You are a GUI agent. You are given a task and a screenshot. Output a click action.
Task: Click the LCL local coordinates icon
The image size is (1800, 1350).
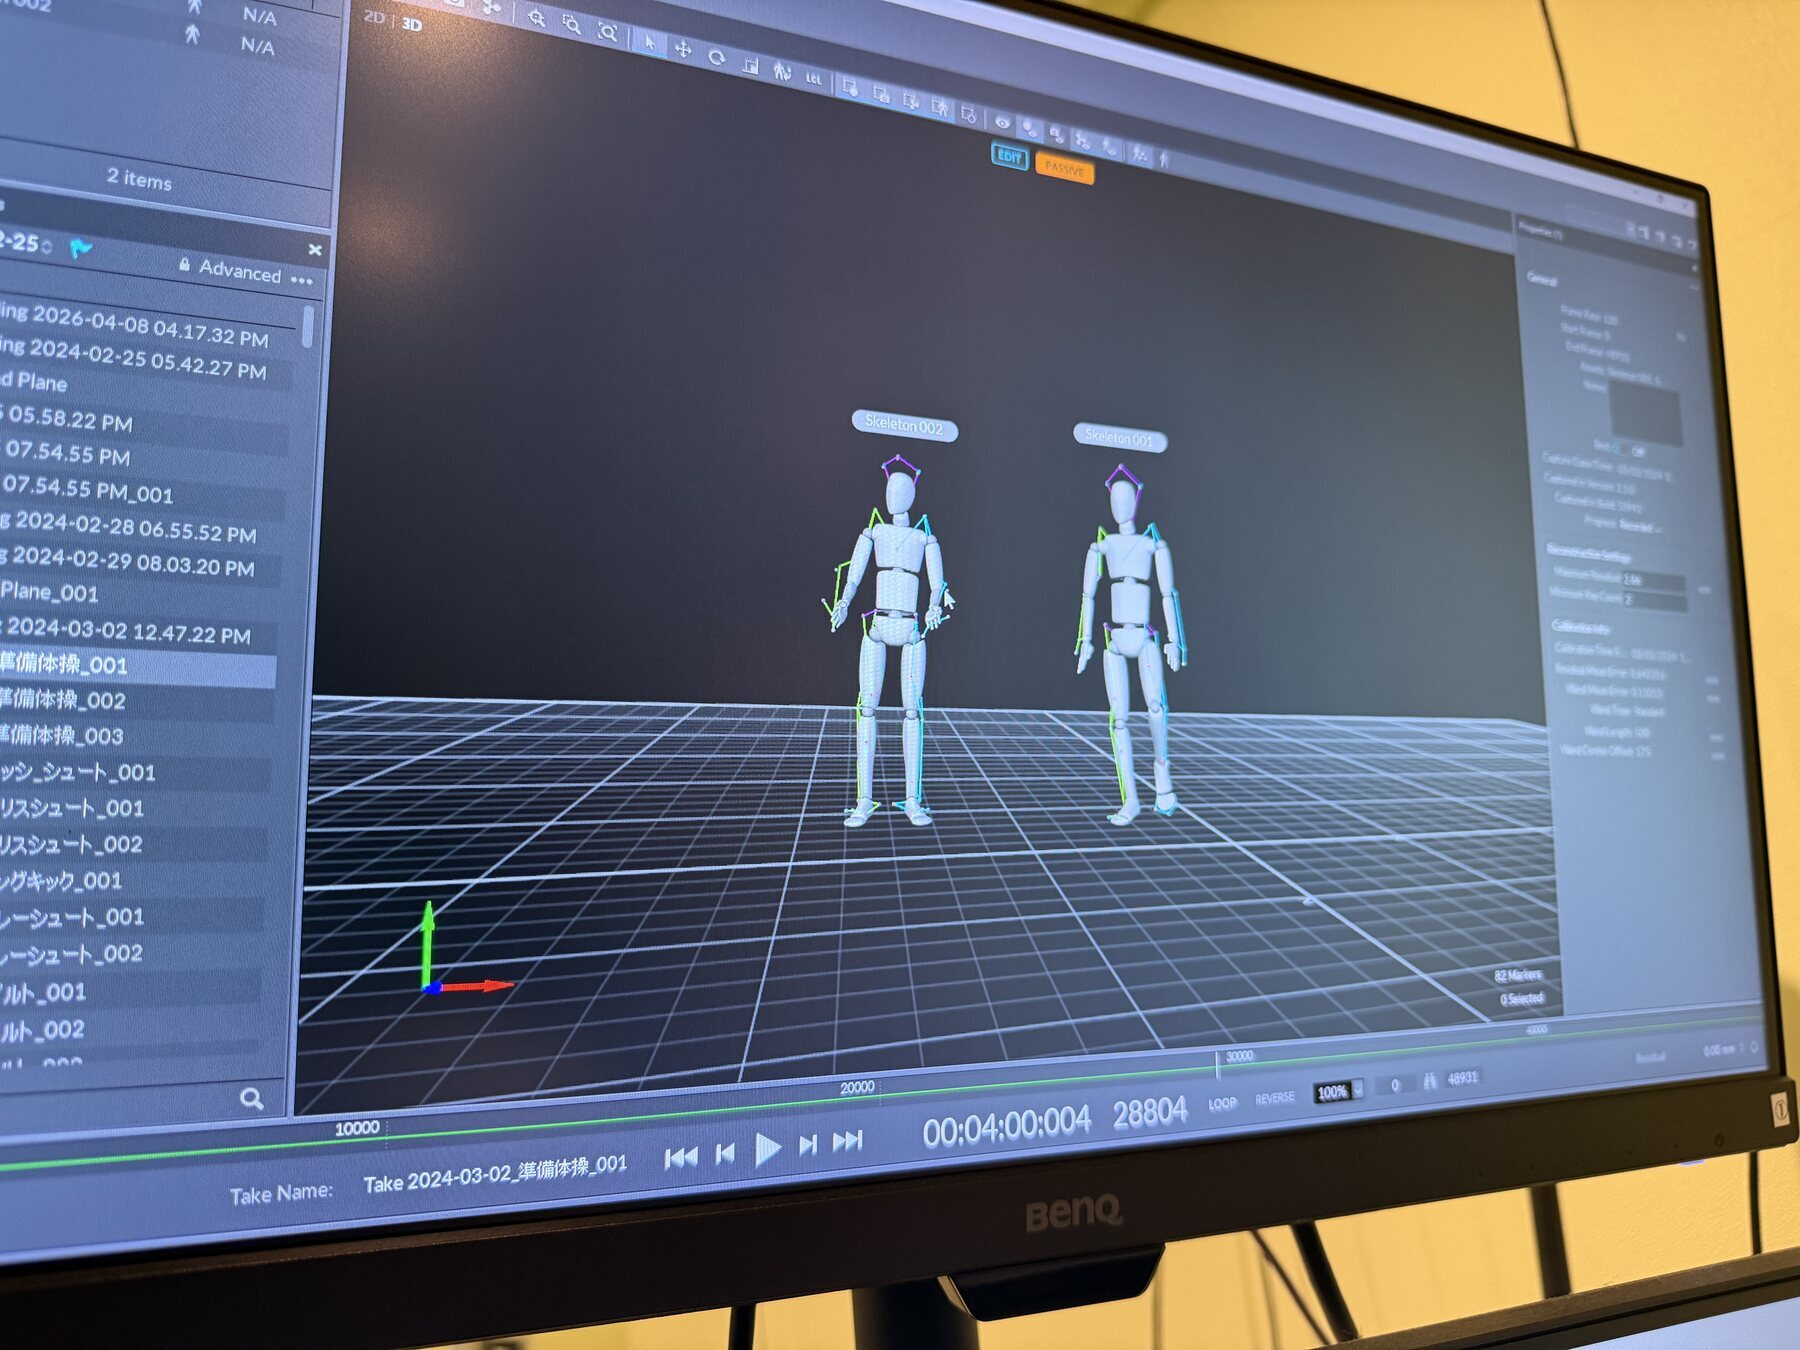click(x=814, y=78)
